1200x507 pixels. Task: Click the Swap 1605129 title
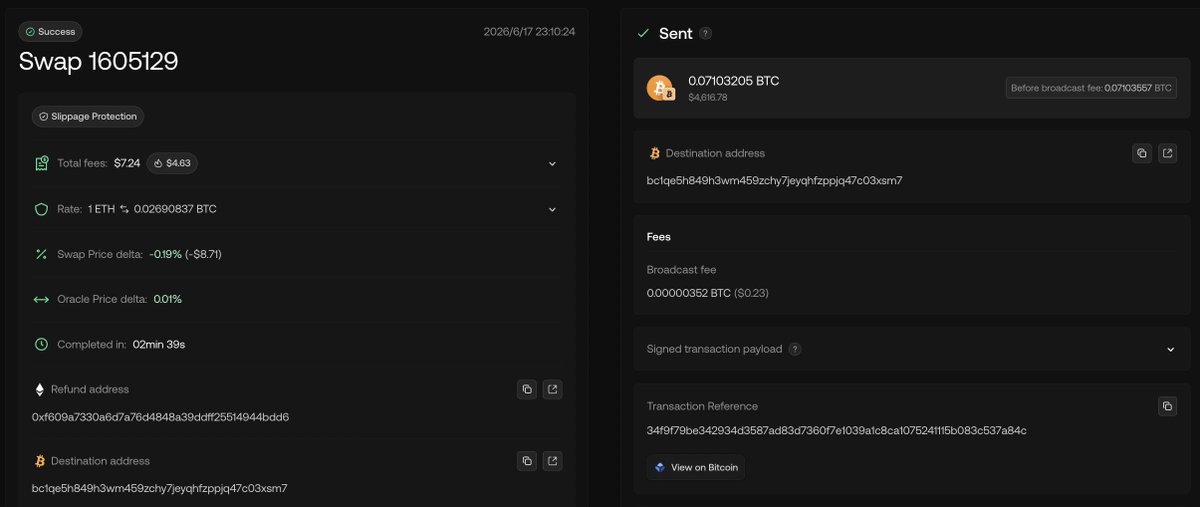[x=98, y=61]
